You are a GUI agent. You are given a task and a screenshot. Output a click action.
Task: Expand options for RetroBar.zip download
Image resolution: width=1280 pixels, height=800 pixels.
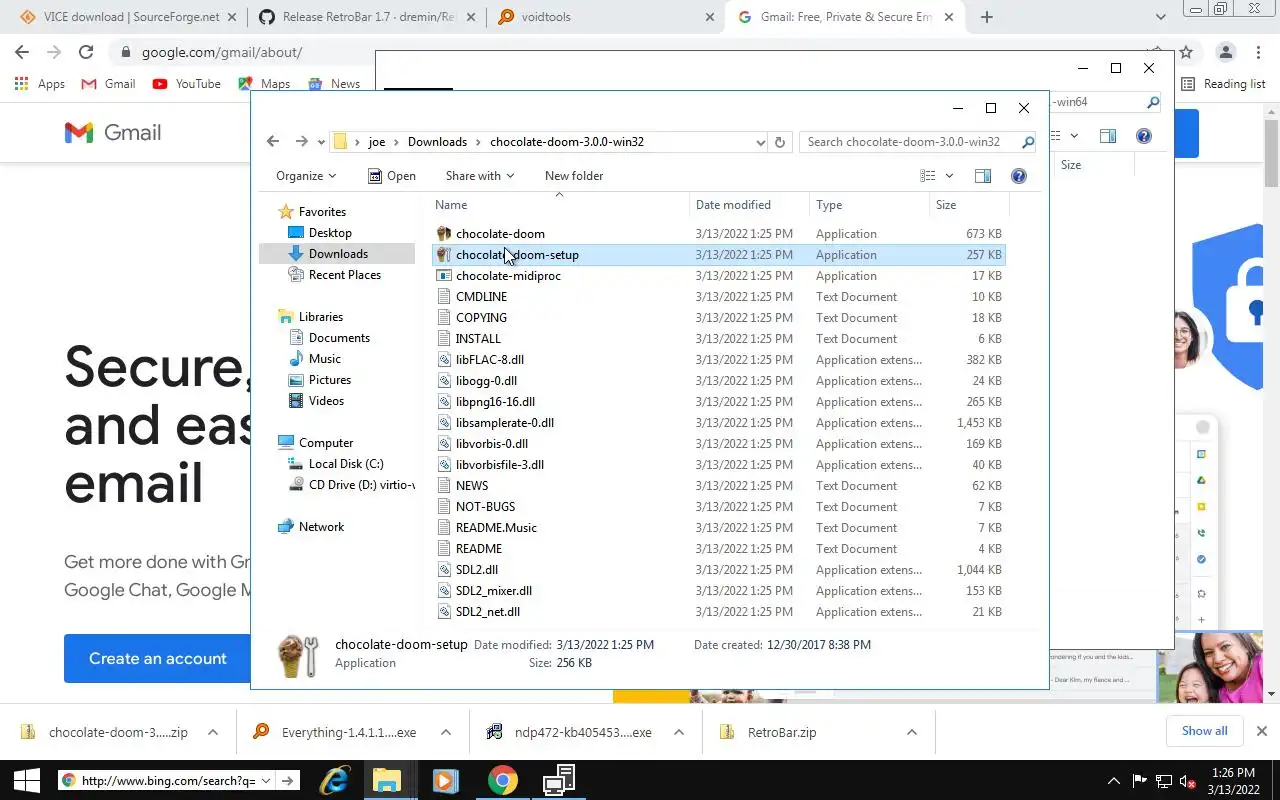pos(912,732)
